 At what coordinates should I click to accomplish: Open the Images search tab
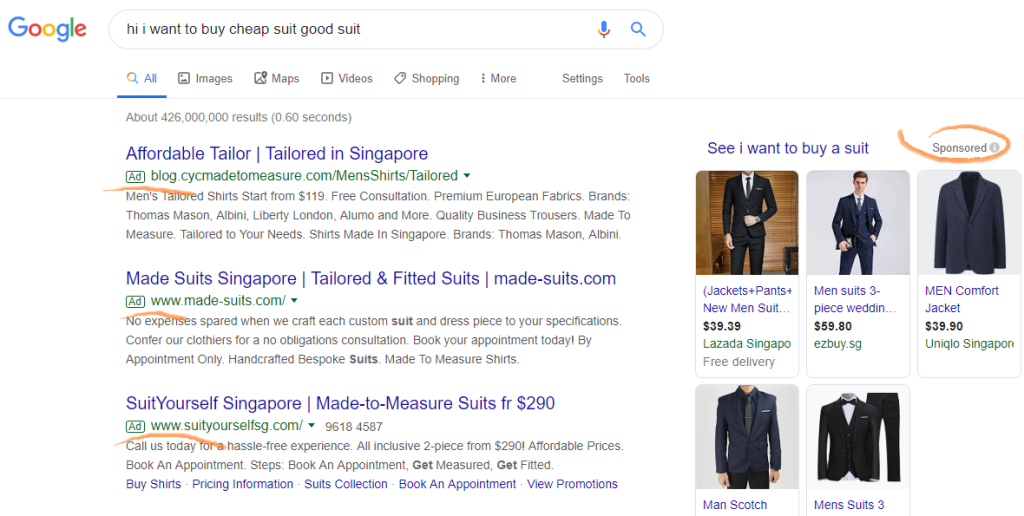tap(205, 78)
